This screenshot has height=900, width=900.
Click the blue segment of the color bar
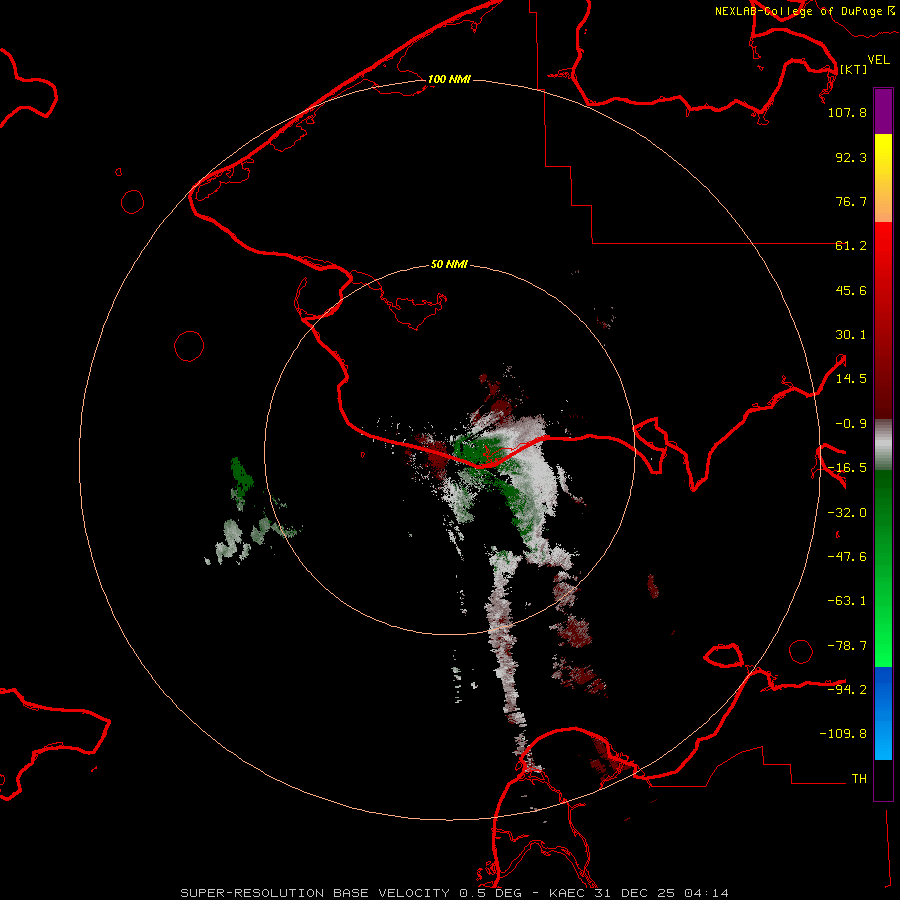(883, 713)
